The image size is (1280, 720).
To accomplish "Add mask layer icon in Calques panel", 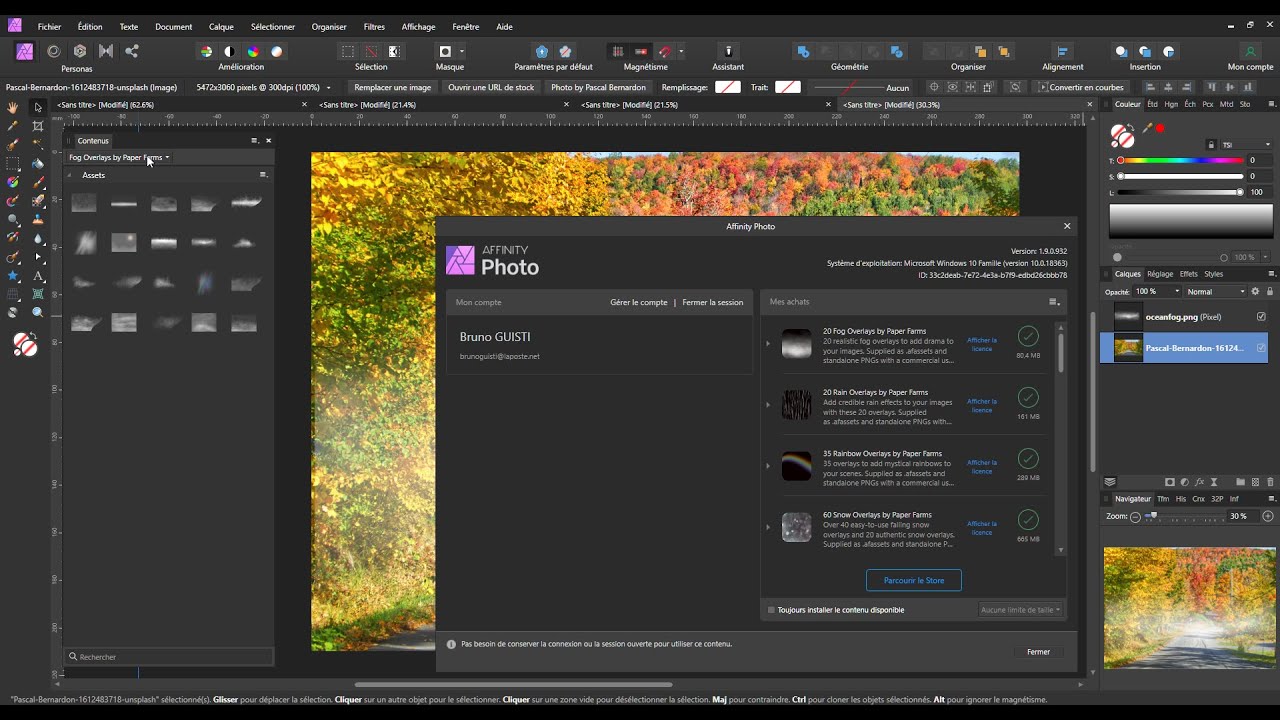I will click(x=1169, y=482).
